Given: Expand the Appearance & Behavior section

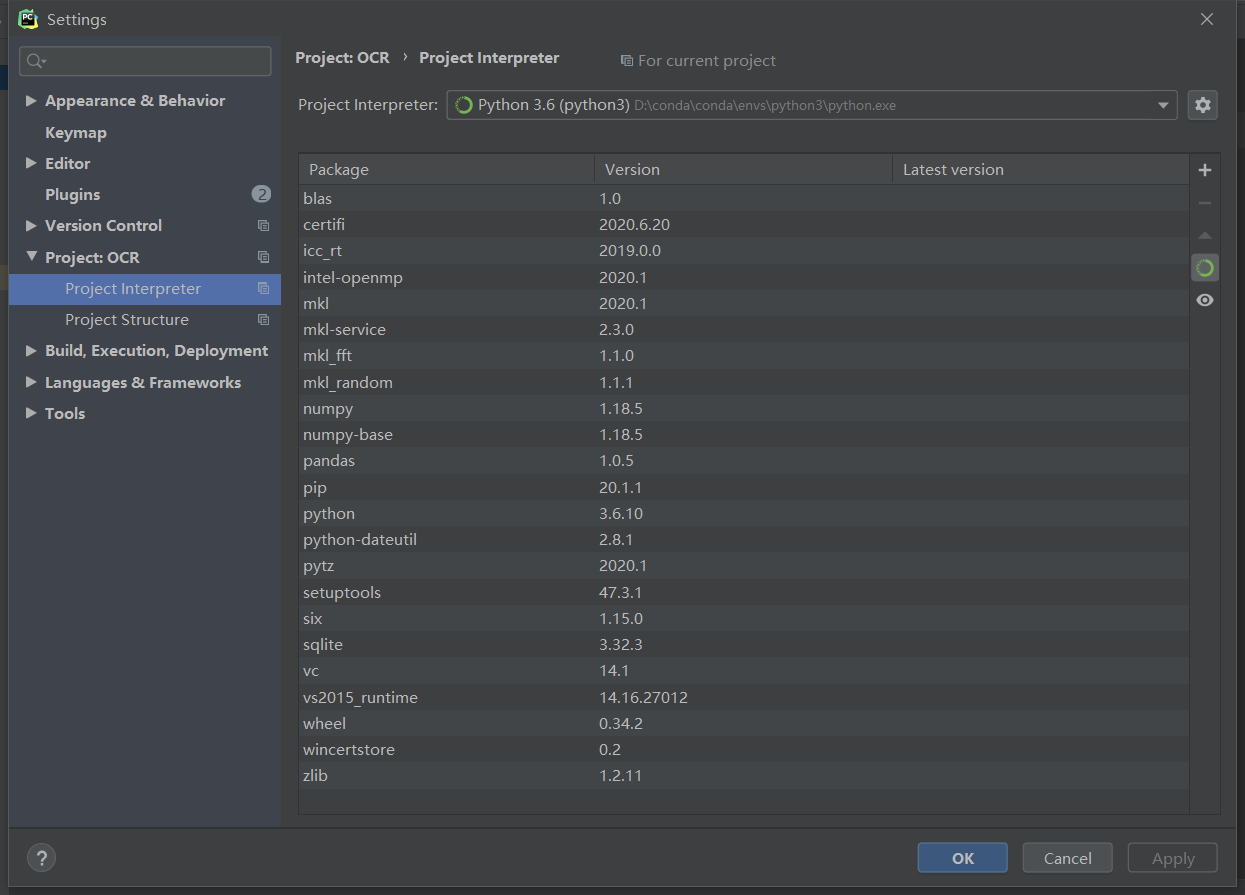Looking at the screenshot, I should point(31,101).
